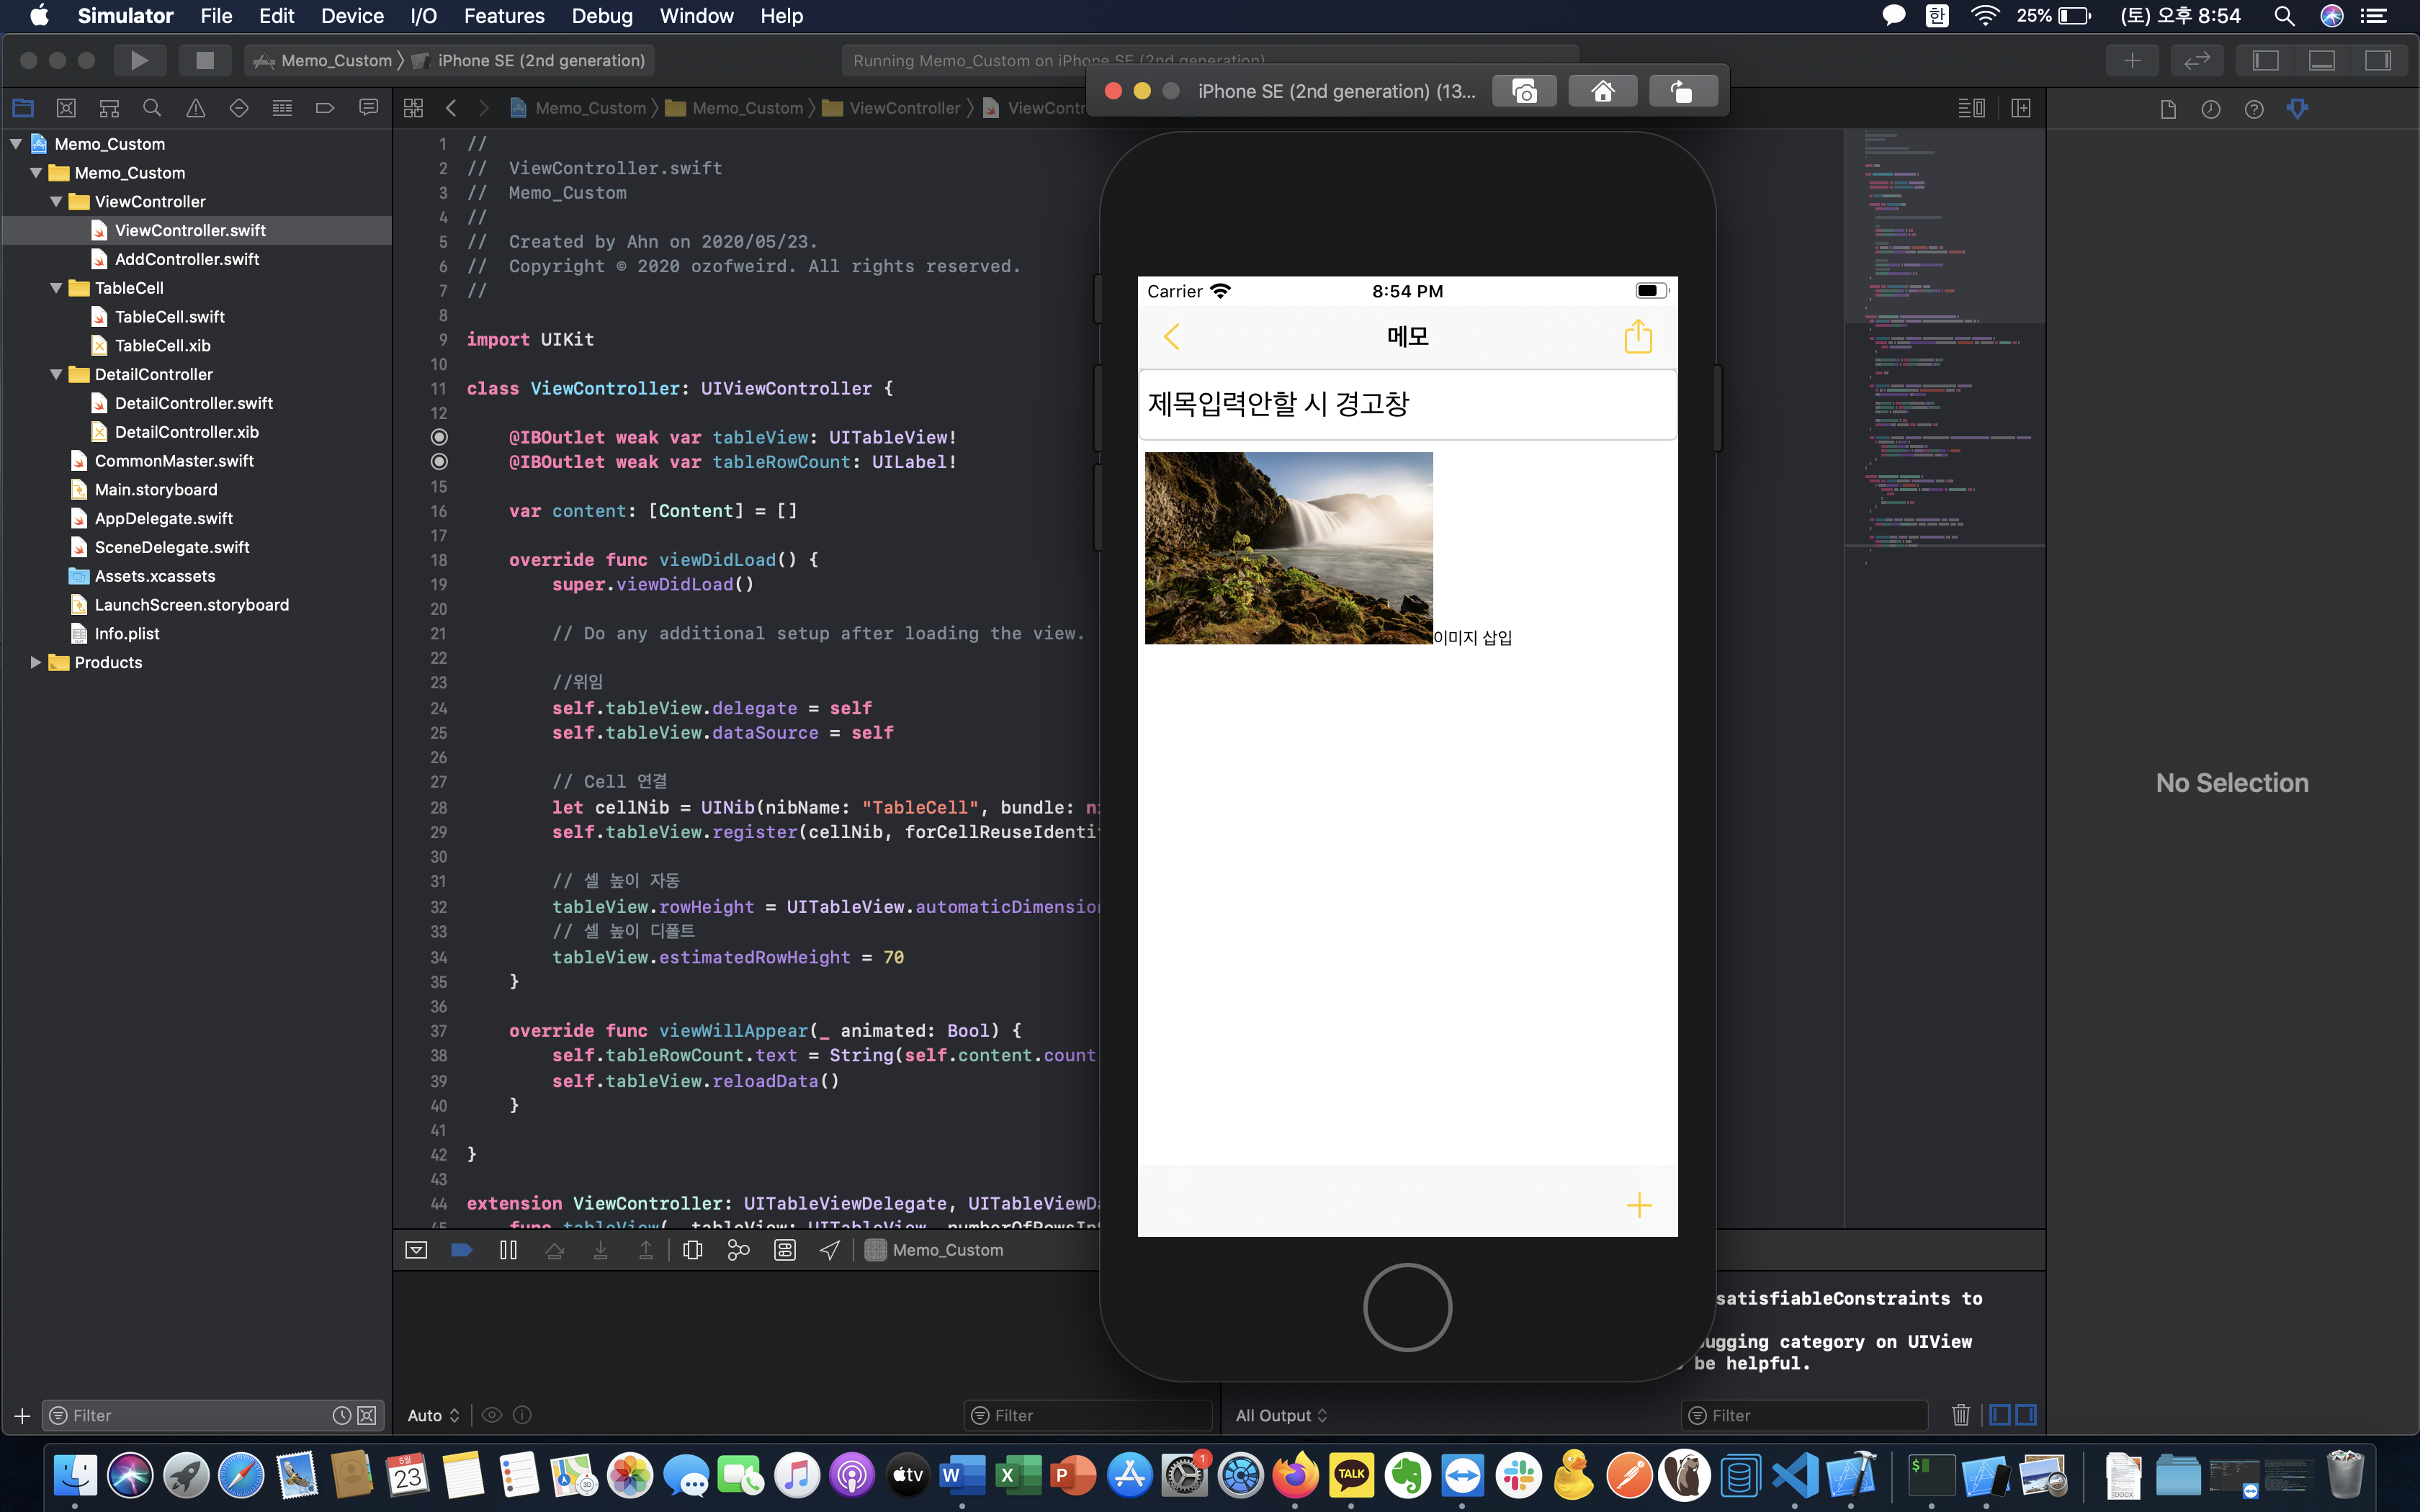Expand the Products folder
2420x1512 pixels.
pos(36,662)
